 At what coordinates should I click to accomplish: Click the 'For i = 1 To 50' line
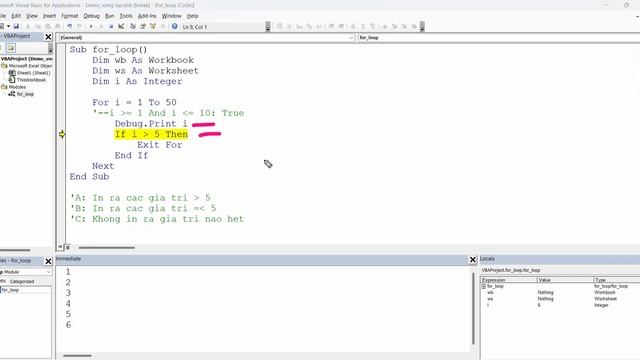(134, 102)
